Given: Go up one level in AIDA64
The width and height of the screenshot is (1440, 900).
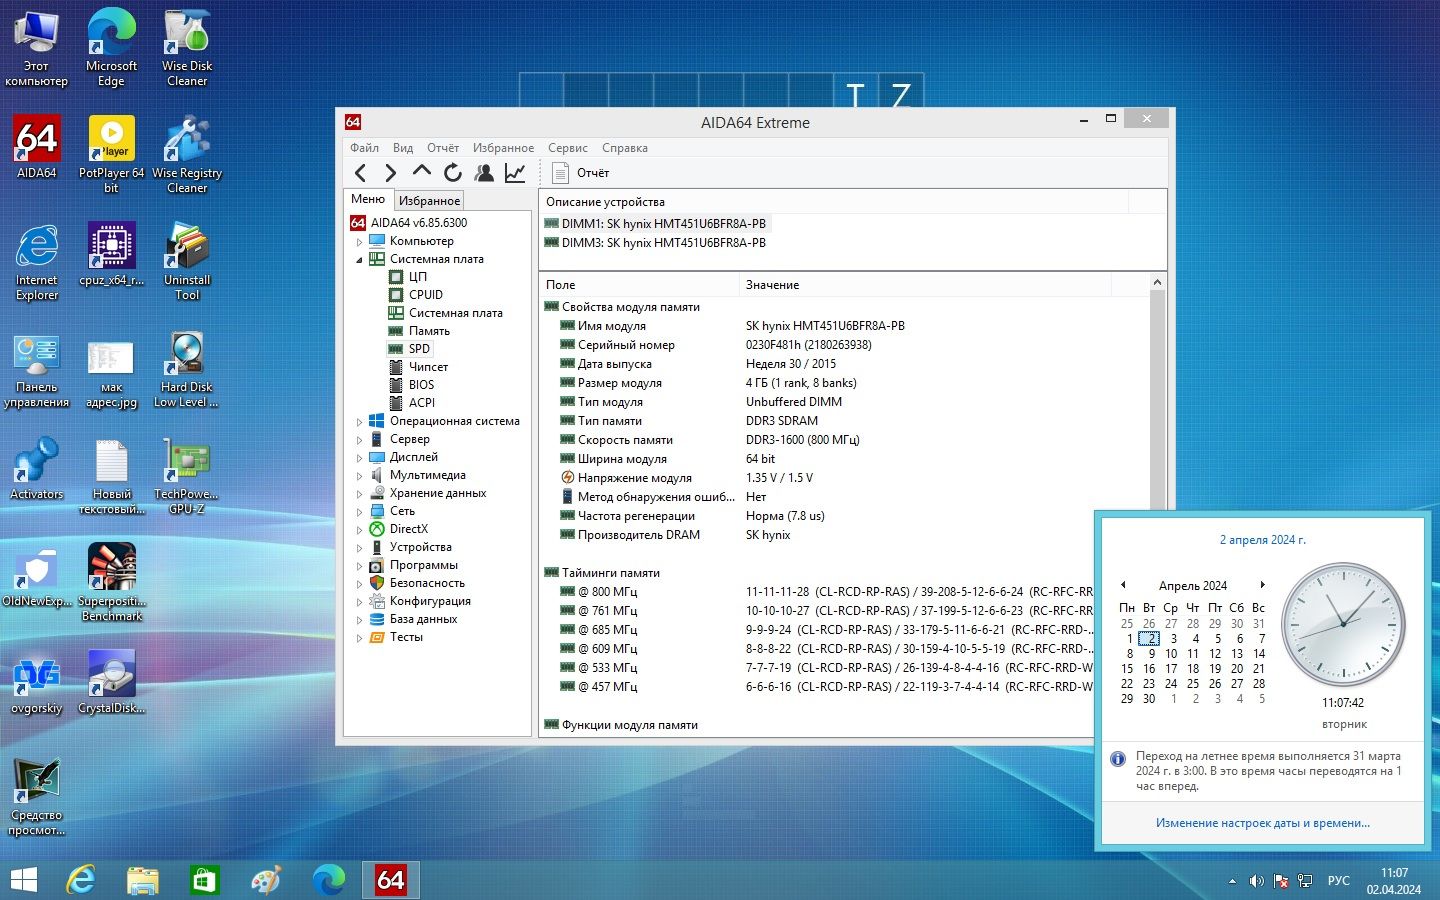Looking at the screenshot, I should tap(422, 173).
